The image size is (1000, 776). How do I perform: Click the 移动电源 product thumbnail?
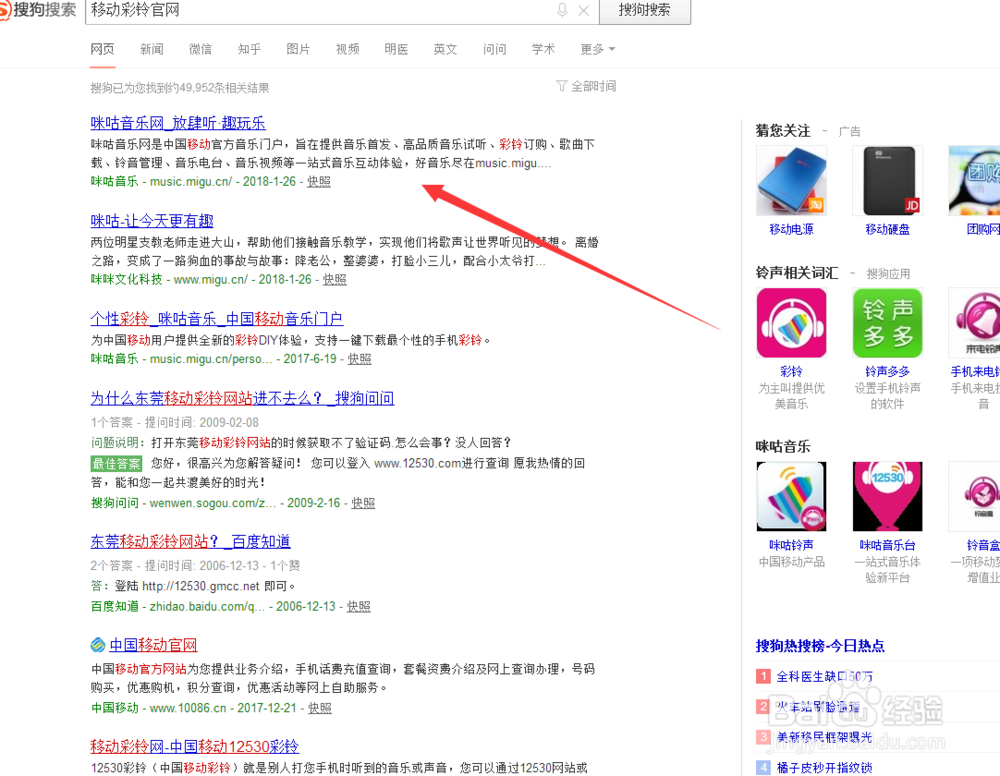[x=791, y=180]
